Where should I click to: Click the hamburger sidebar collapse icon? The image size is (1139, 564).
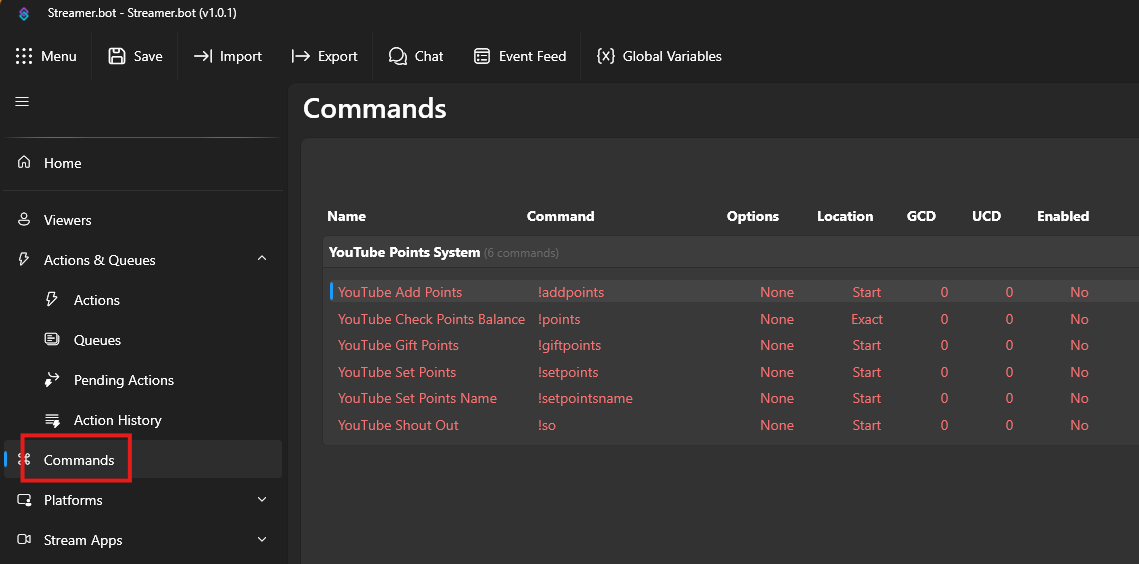[22, 101]
